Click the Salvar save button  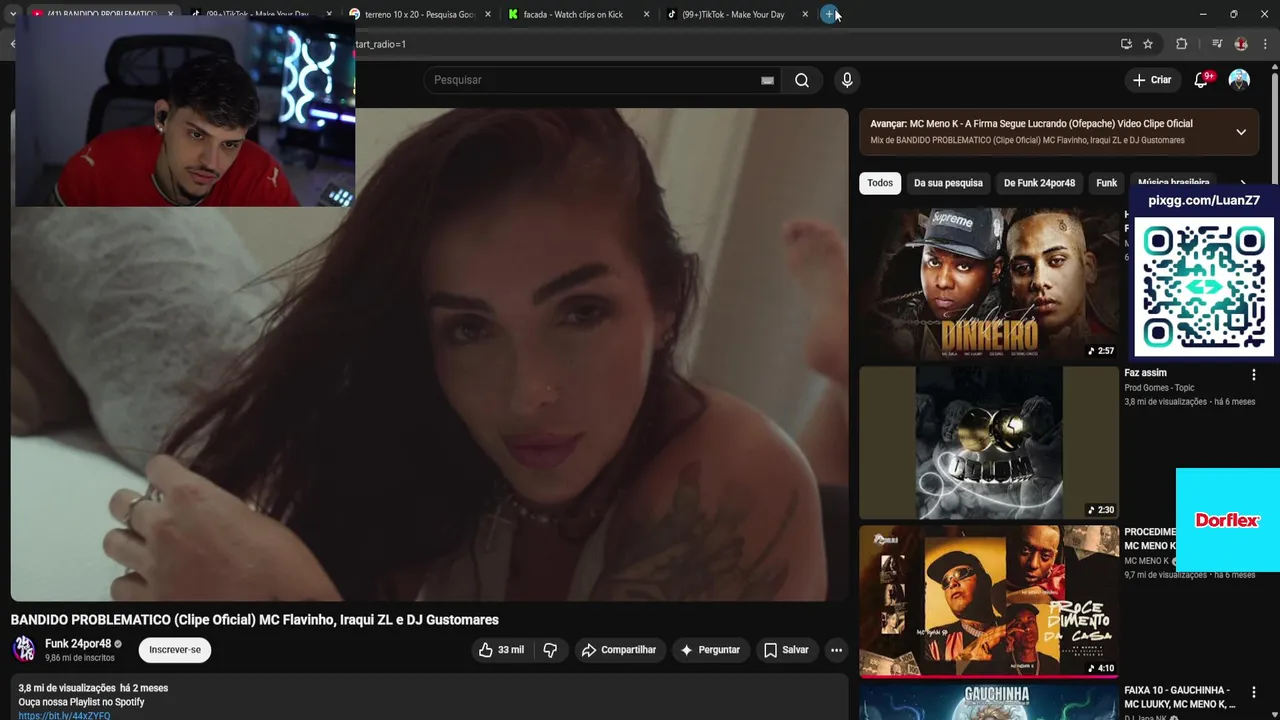[x=786, y=650]
